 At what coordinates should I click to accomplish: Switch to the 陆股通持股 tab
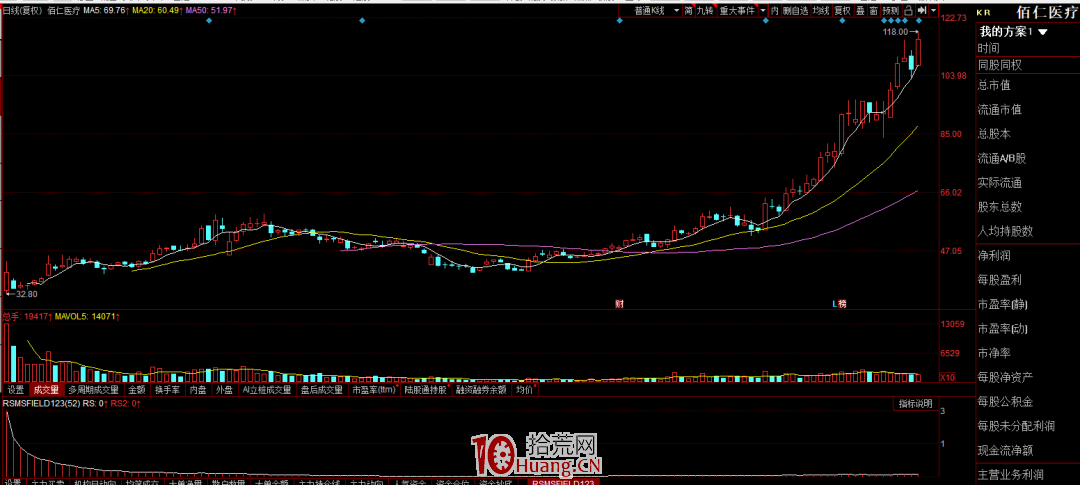point(426,390)
